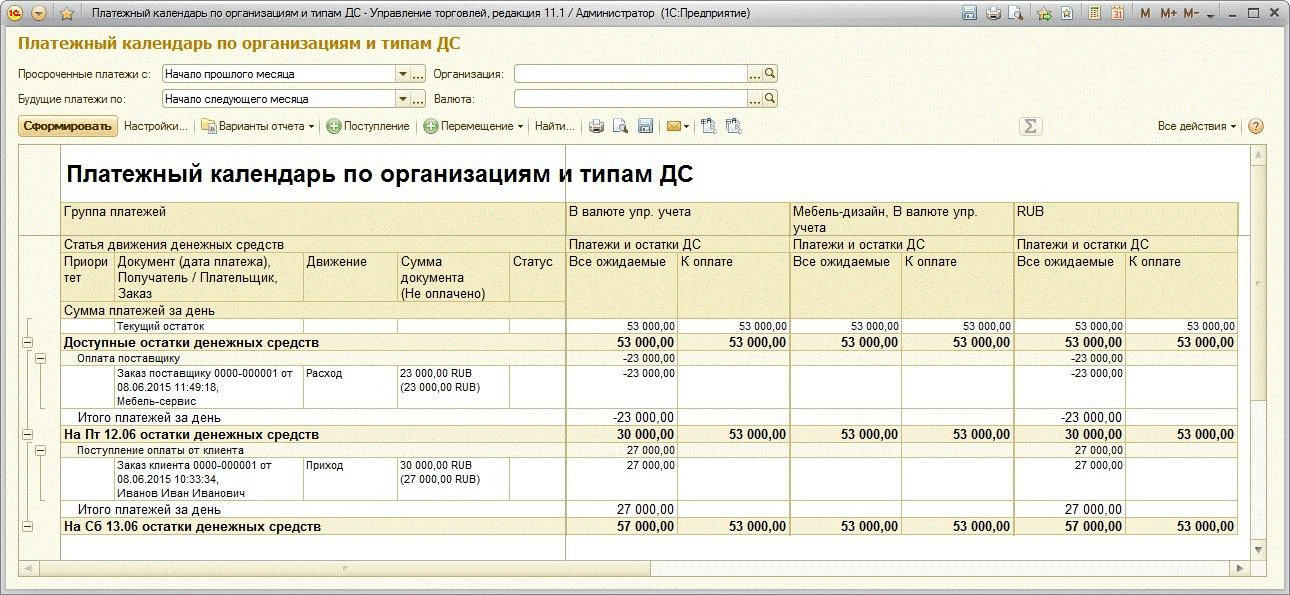Click the Приход movement cell

(x=350, y=479)
